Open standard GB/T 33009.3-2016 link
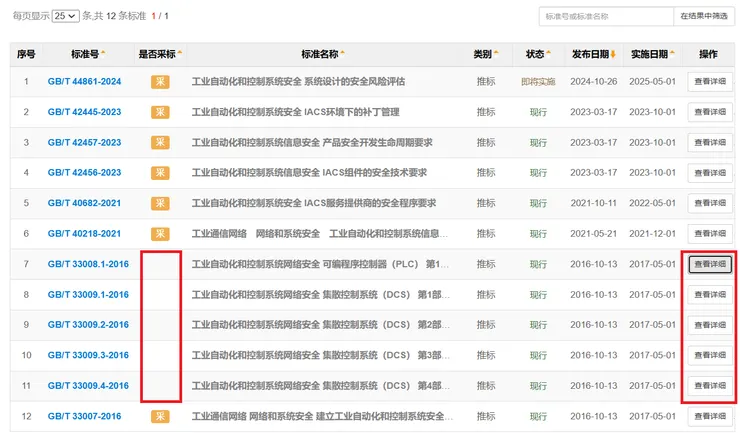740x439 pixels. (x=88, y=355)
